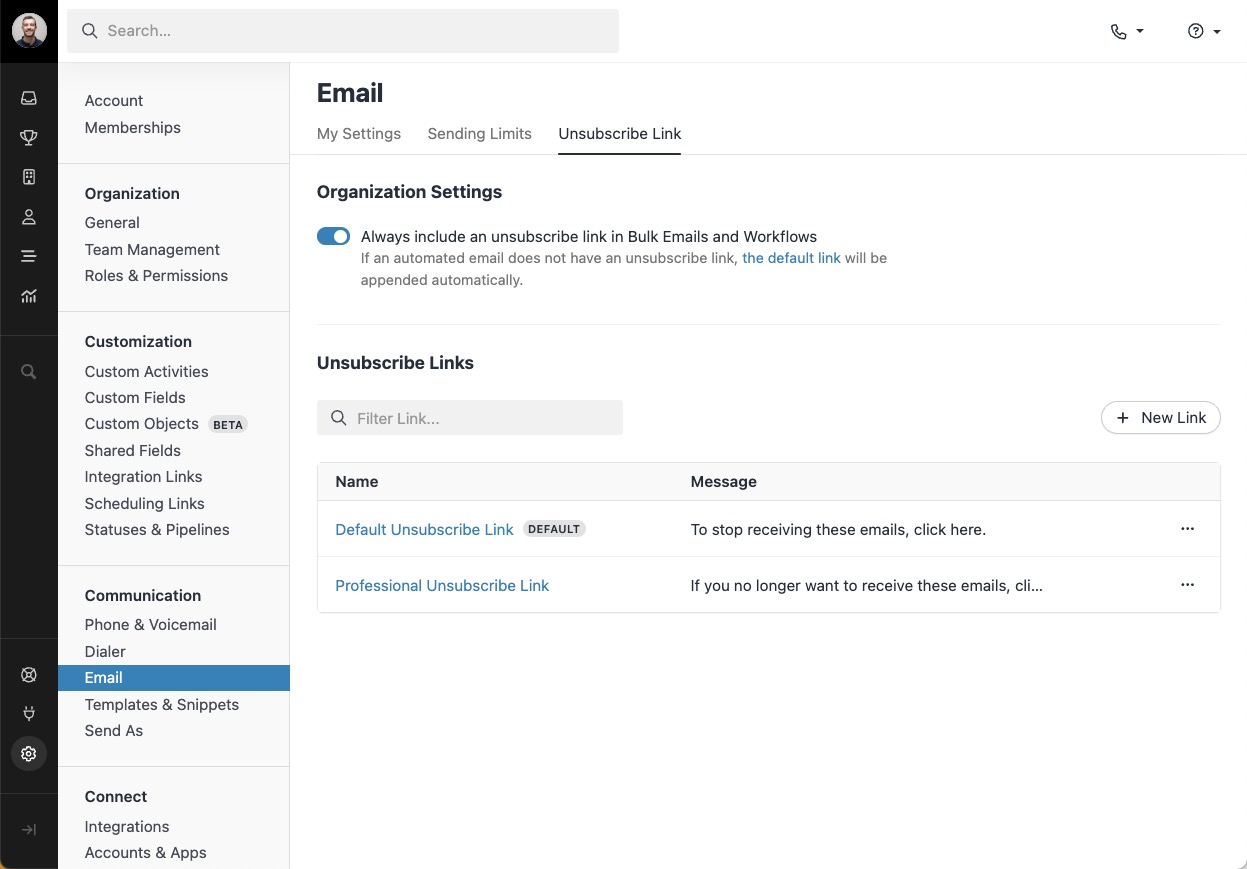The image size is (1247, 869).
Task: Open Opportunities trophy icon
Action: click(29, 138)
